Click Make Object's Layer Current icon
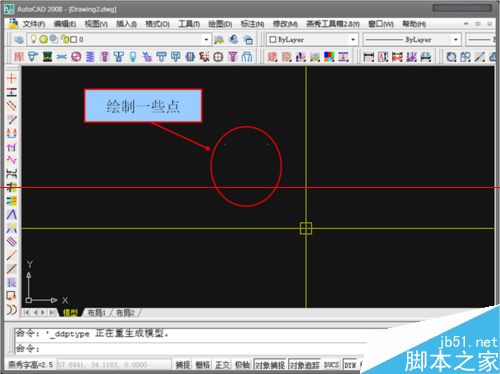Screen dimensions: 500x374 [219, 40]
